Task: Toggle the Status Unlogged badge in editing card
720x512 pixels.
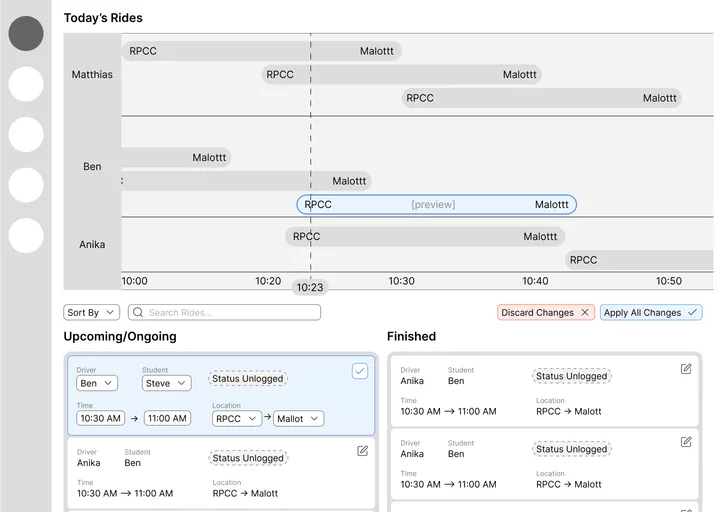Action: pyautogui.click(x=248, y=379)
